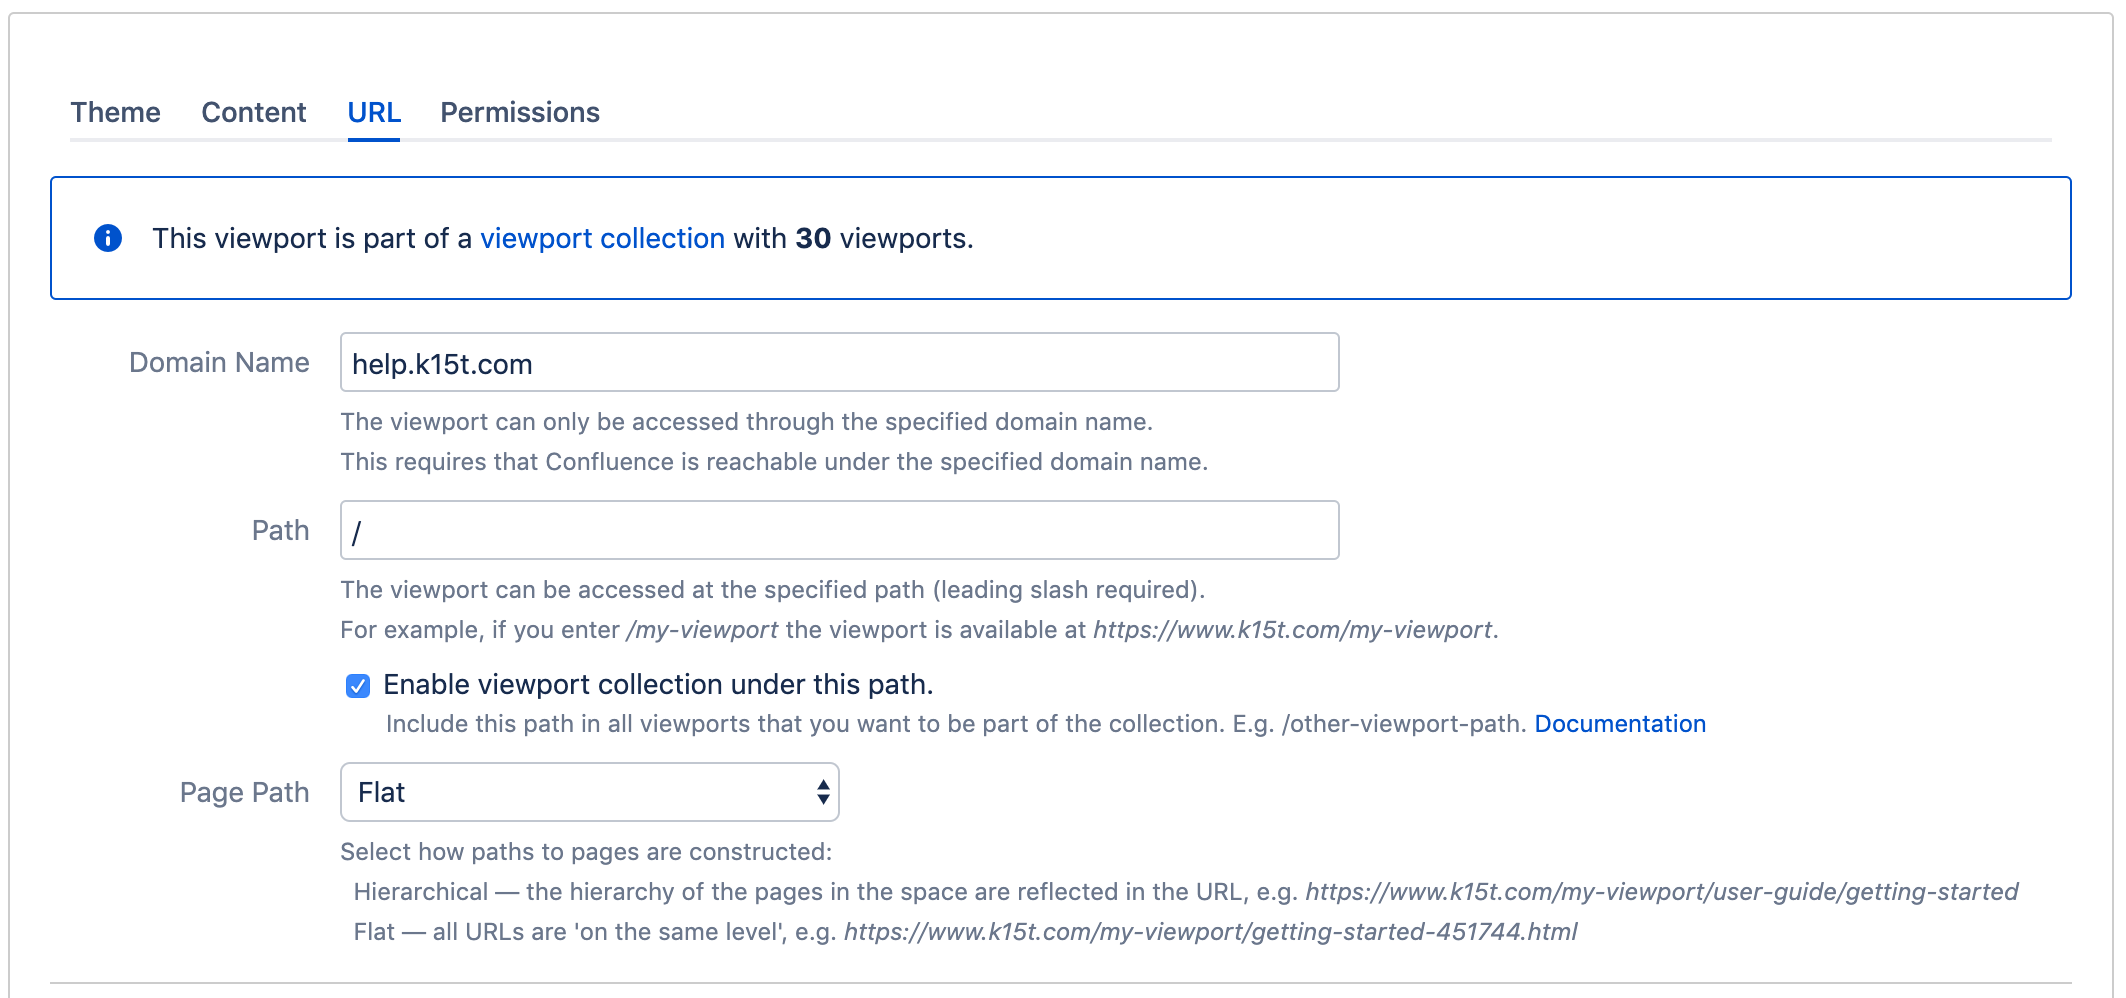The width and height of the screenshot is (2126, 998).
Task: Click the Domain Name label
Action: click(219, 363)
